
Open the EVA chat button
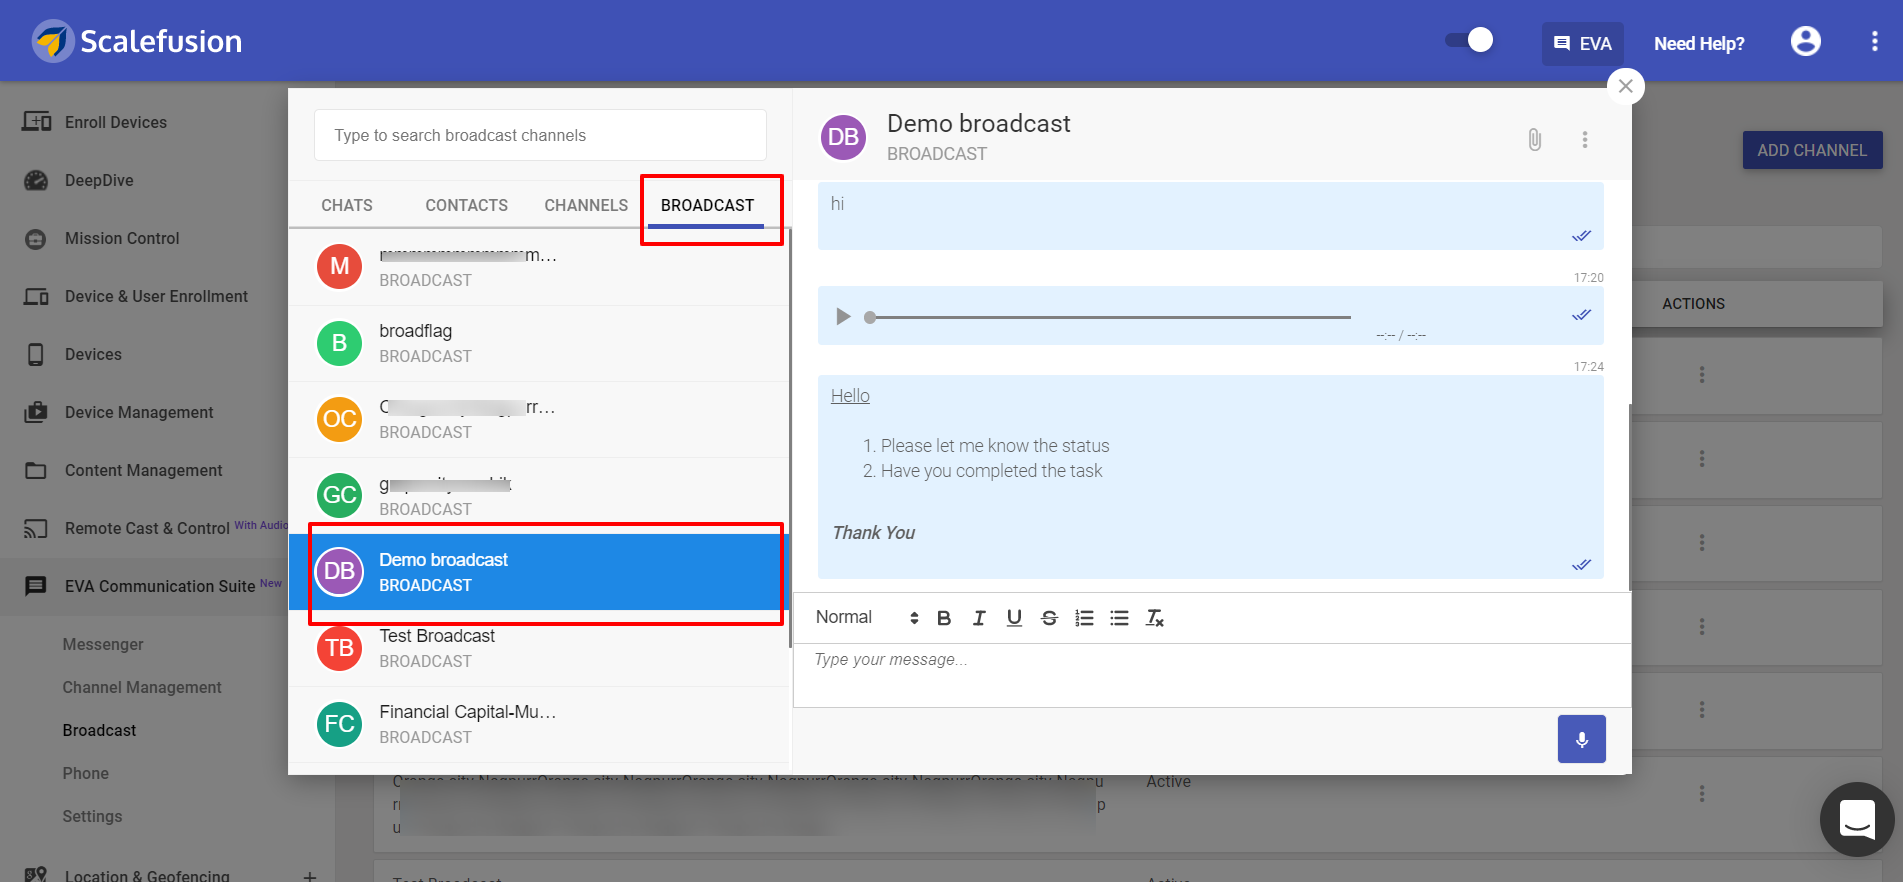pos(1582,44)
